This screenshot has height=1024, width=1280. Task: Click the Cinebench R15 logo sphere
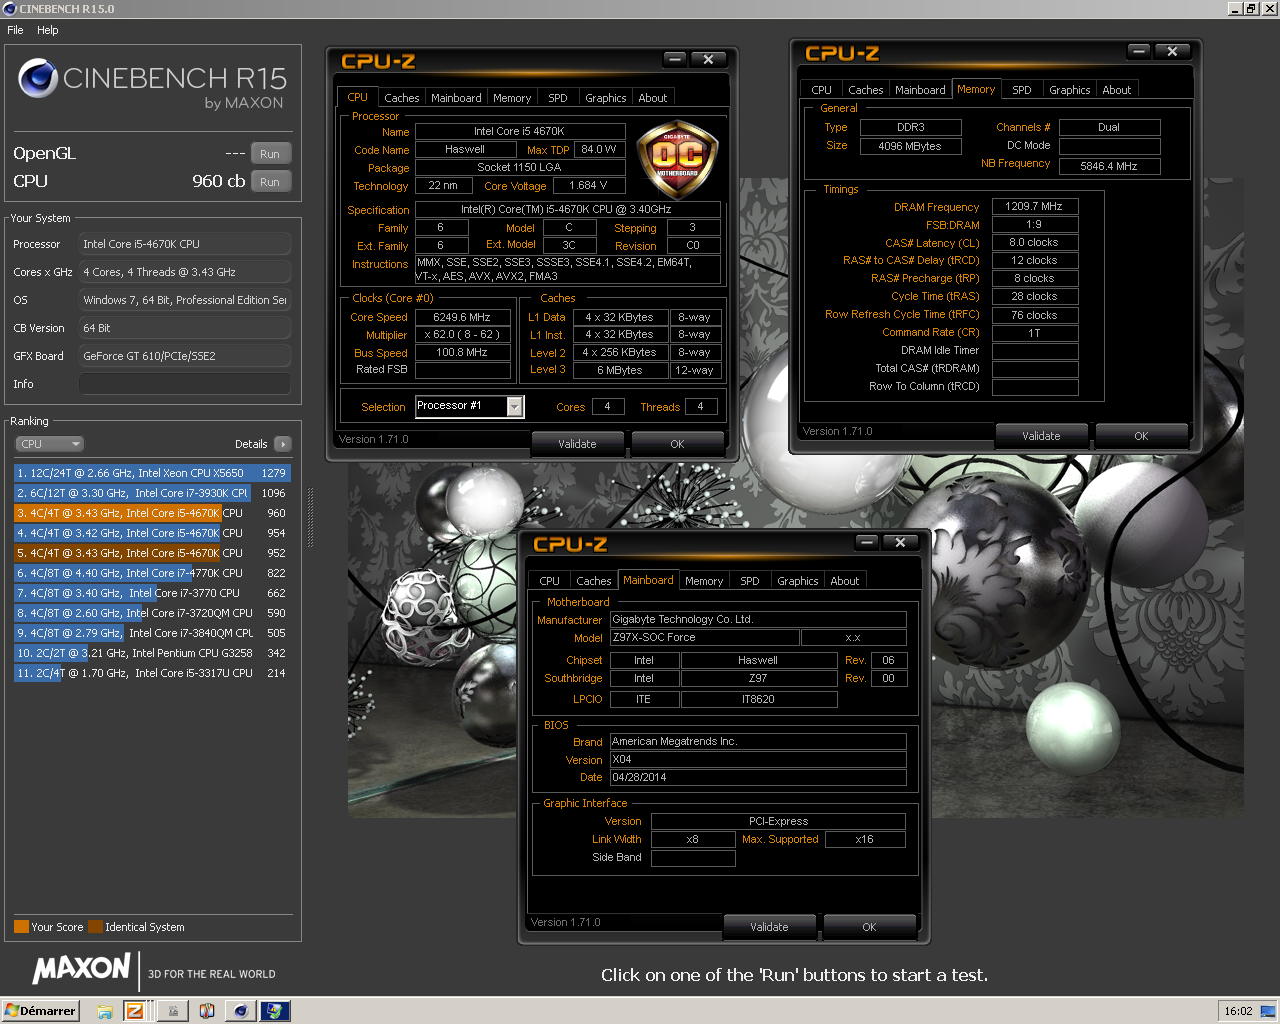coord(38,78)
